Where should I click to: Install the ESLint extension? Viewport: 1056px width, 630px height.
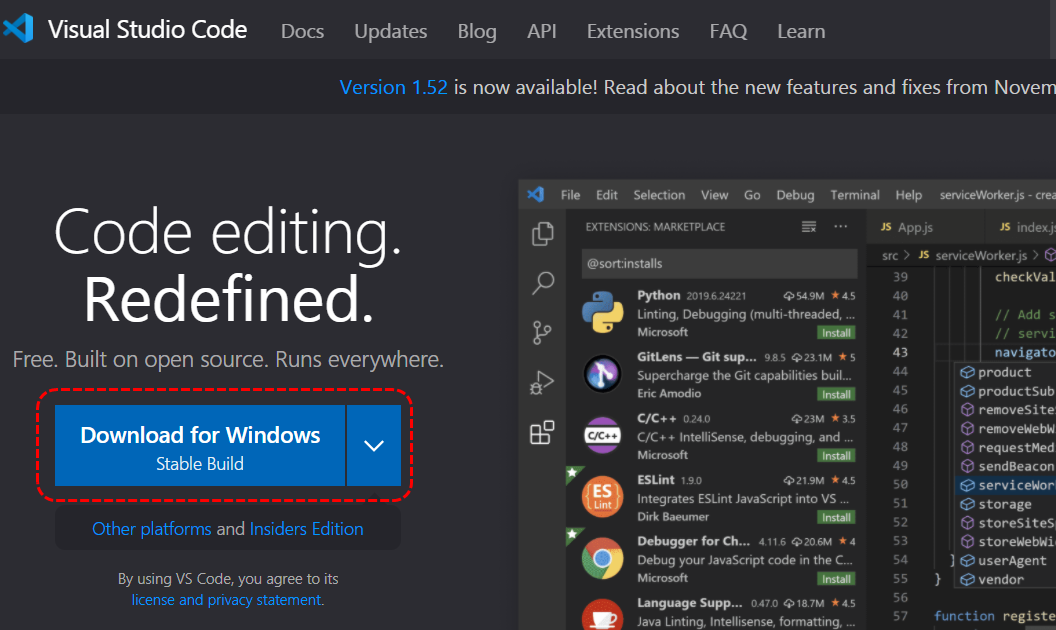[x=836, y=517]
